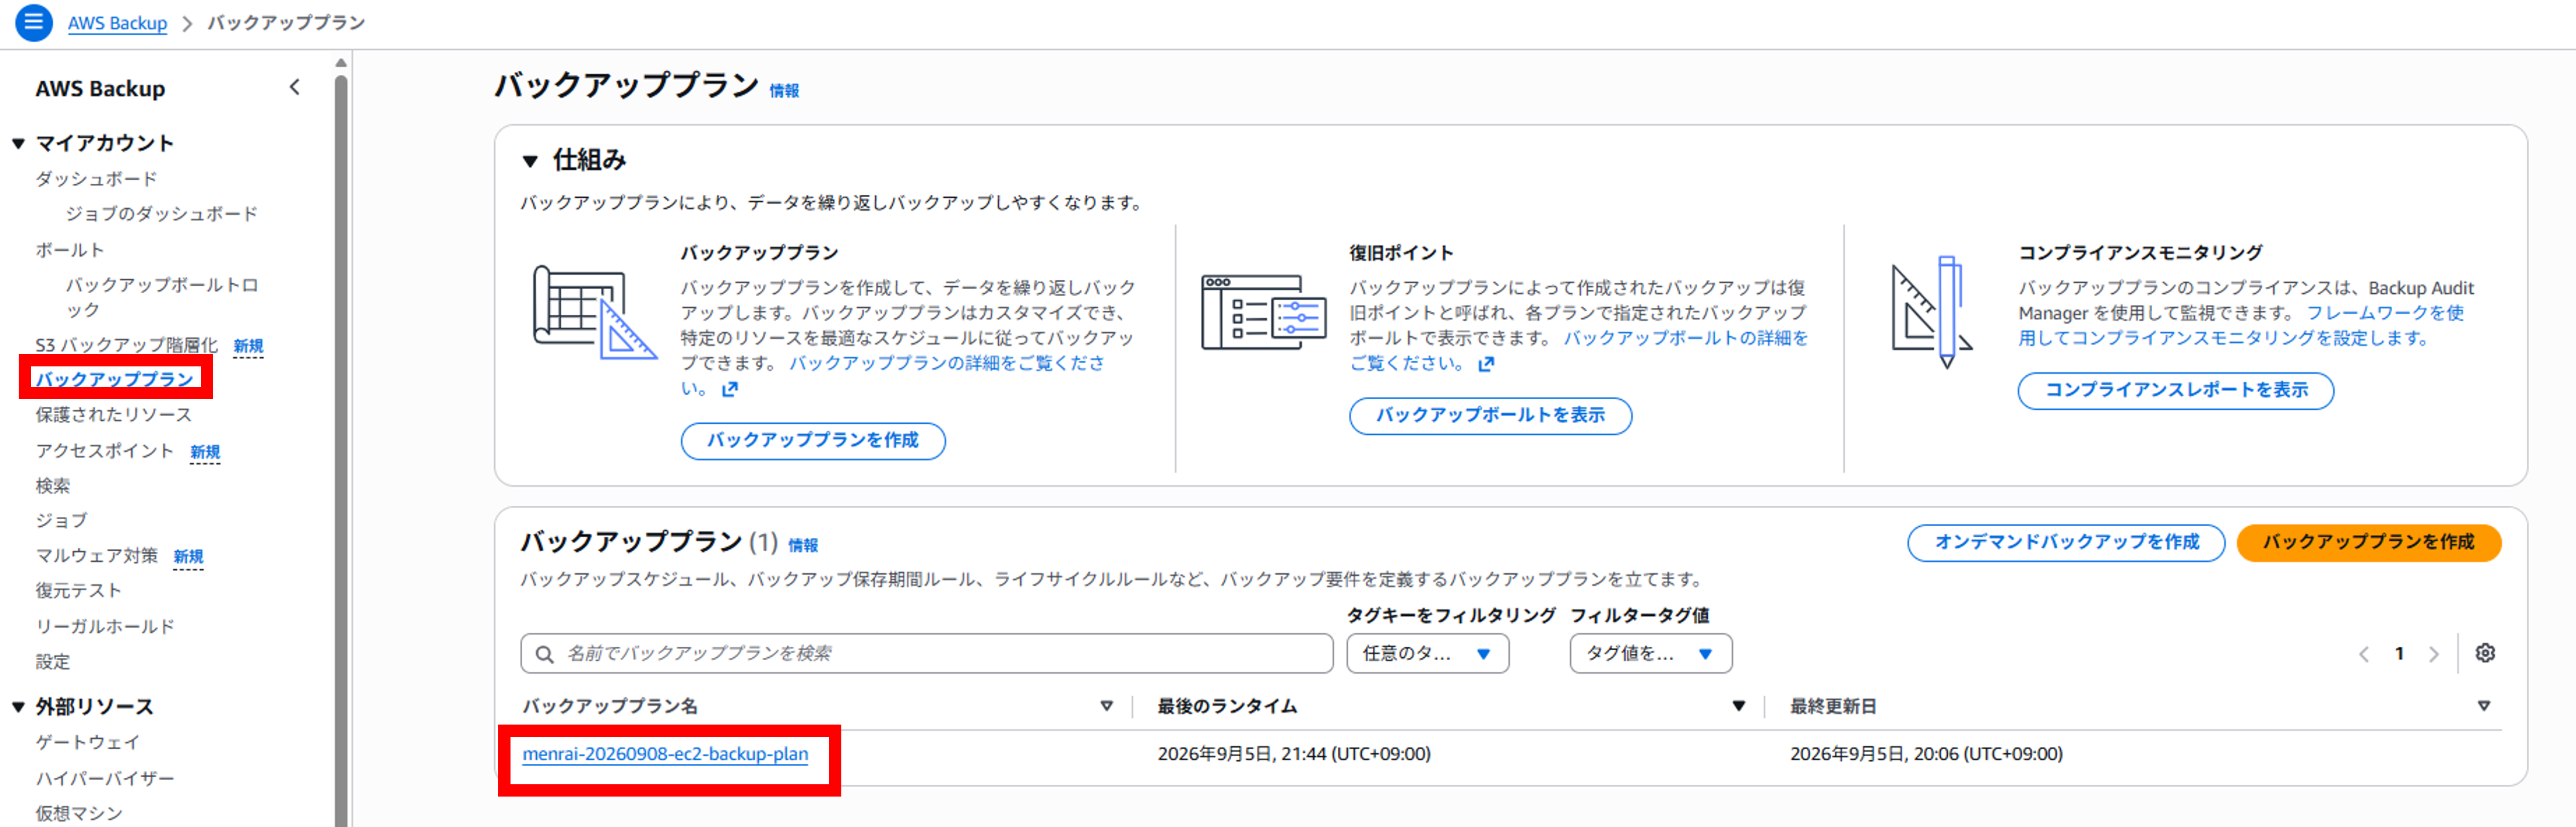Viewport: 2576px width, 827px height.
Task: Open ジョブのダッシュボード in sidebar
Action: 162,214
